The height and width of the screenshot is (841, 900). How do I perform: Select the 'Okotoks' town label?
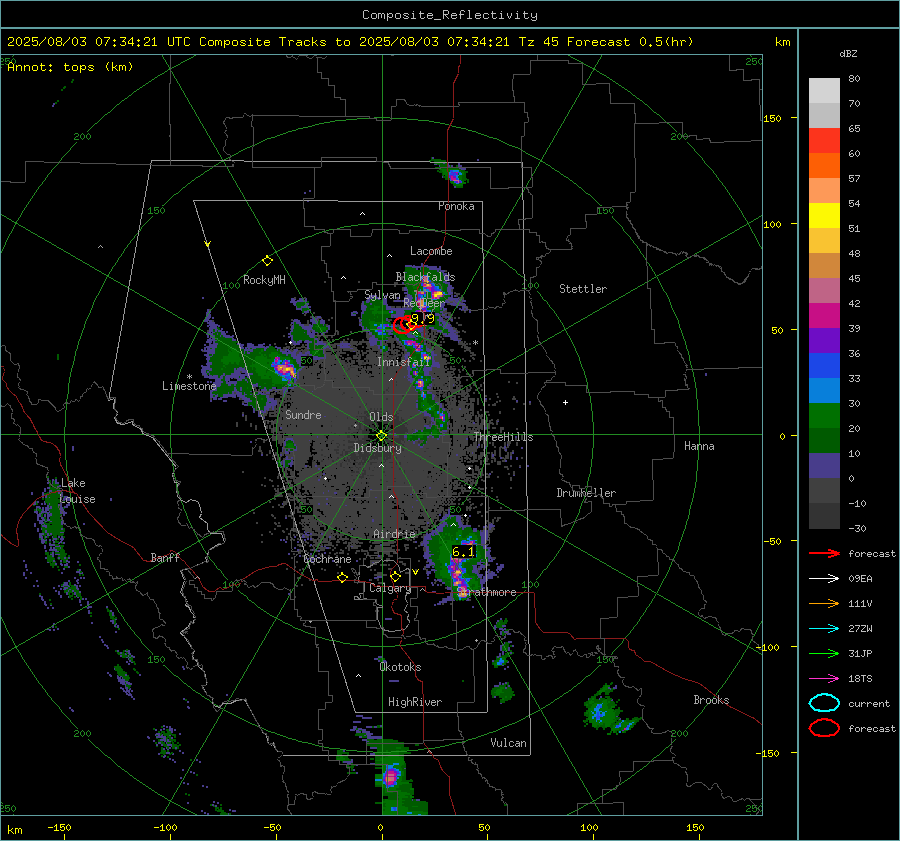[x=400, y=667]
